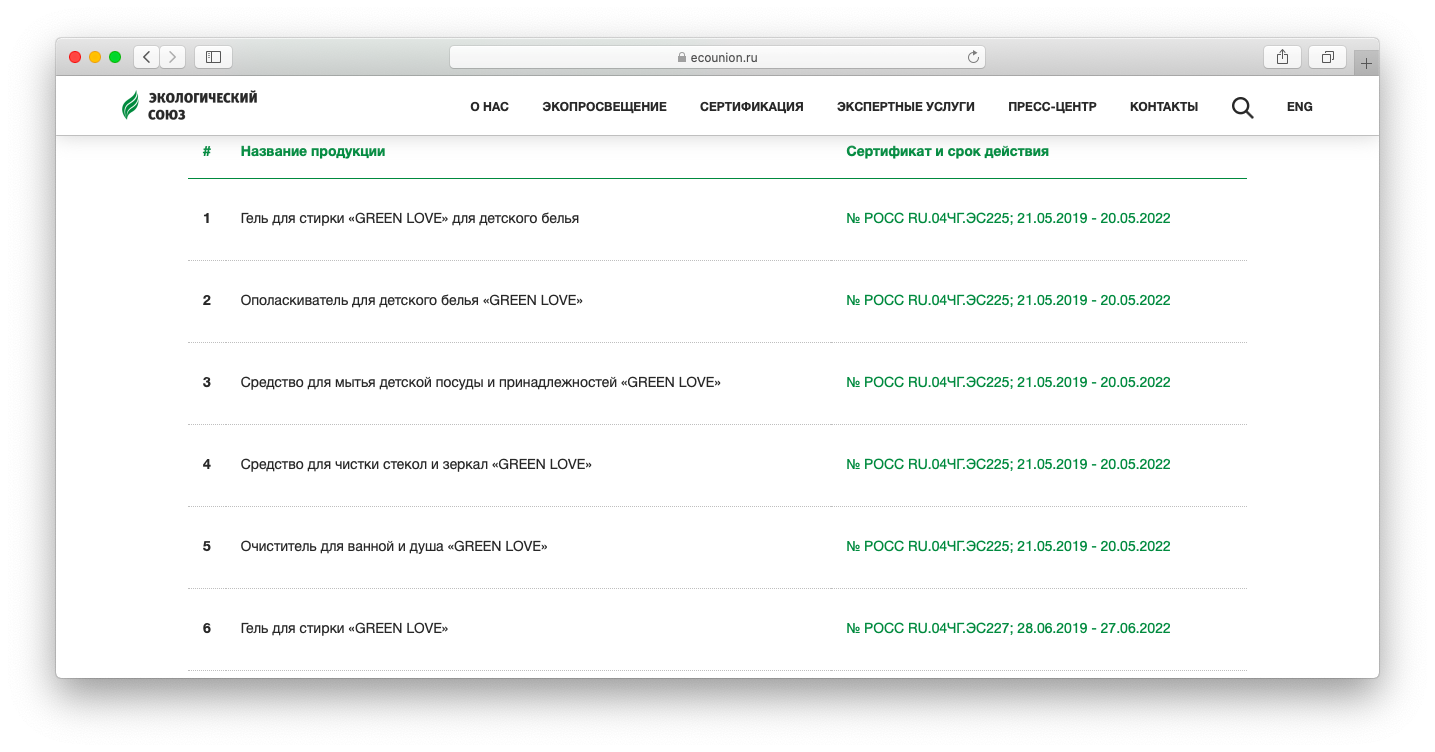The height and width of the screenshot is (752, 1435).
Task: Open the Share icon in toolbar
Action: click(x=1282, y=57)
